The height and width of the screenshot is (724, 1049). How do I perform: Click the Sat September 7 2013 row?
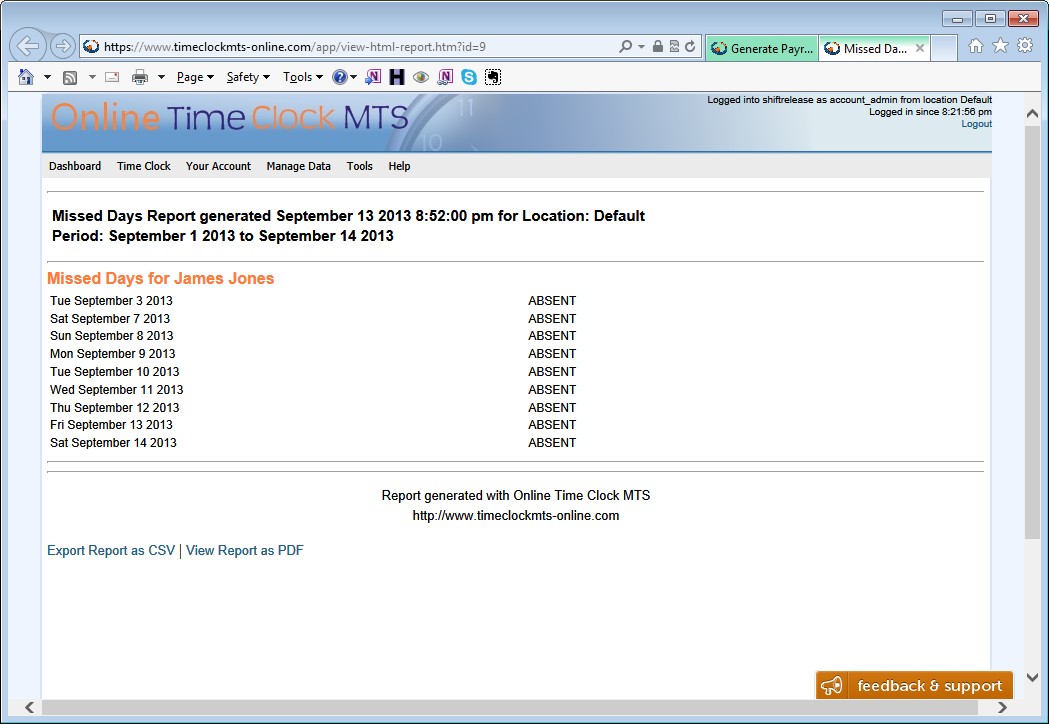click(x=516, y=319)
